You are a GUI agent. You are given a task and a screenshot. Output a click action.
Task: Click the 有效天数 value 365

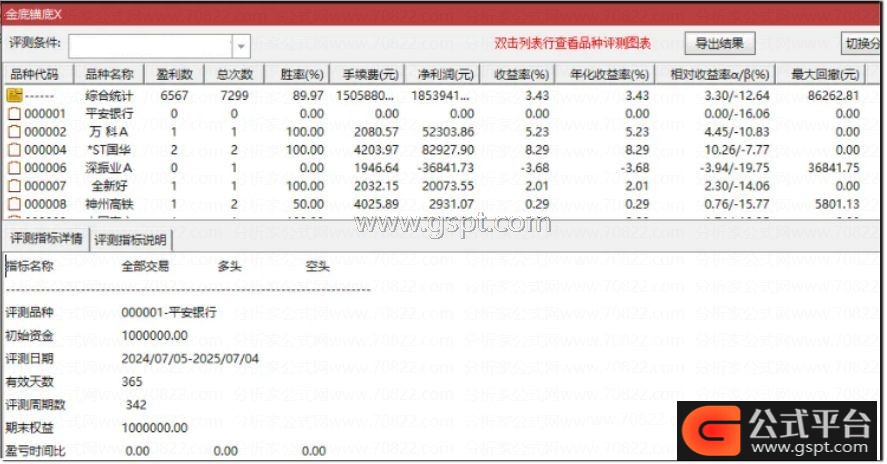(x=132, y=382)
